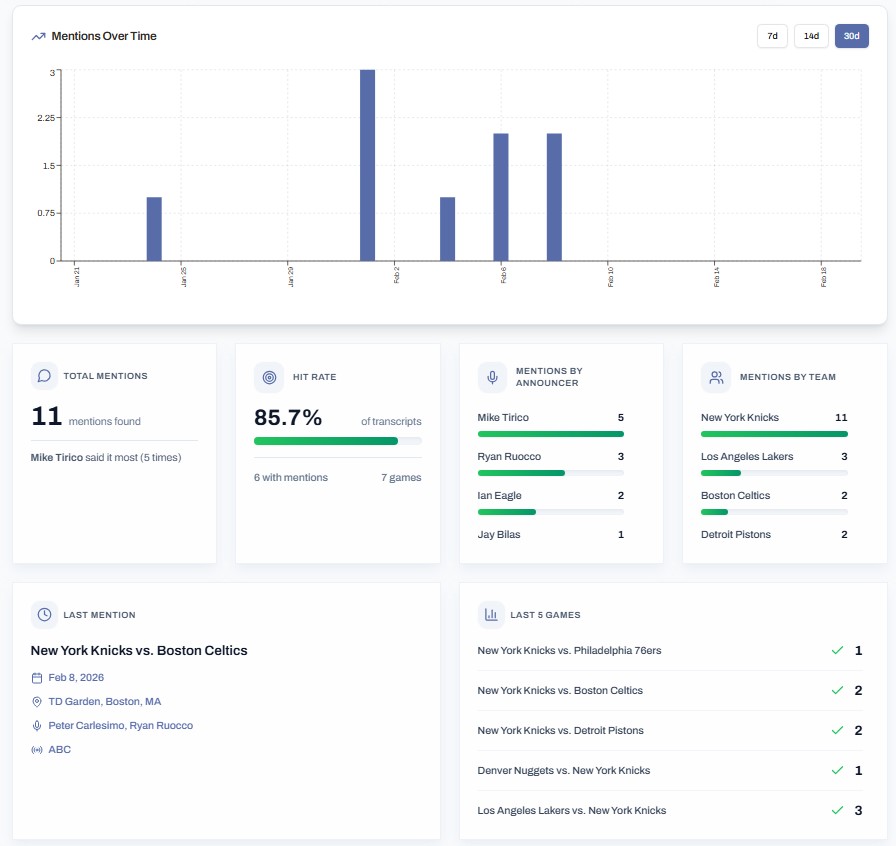Switch chart range to 14d
896x846 pixels.
[x=811, y=36]
